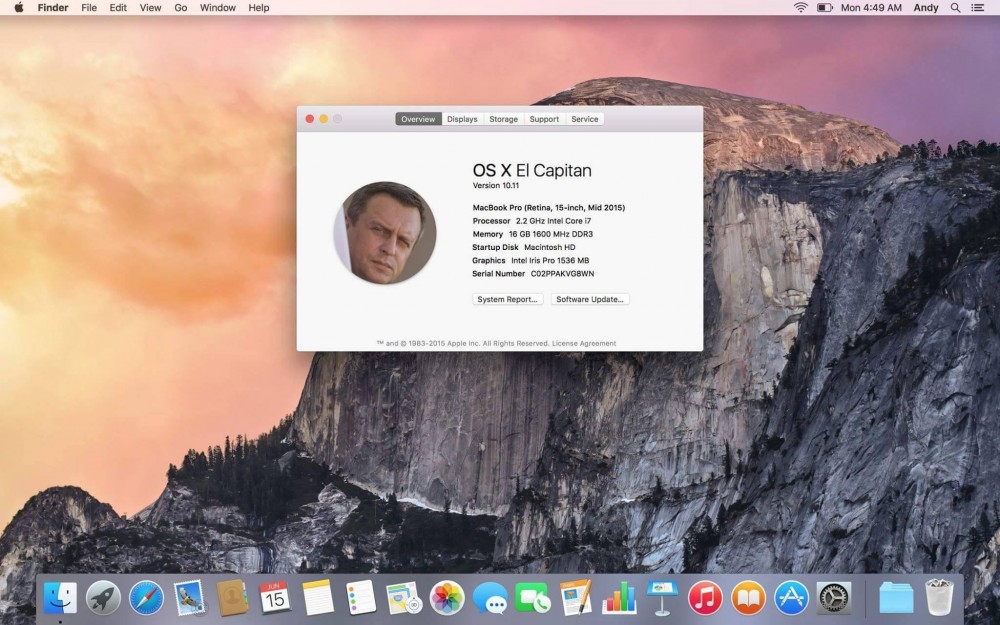The height and width of the screenshot is (625, 1000).
Task: Click the Version 10.11 text
Action: tap(496, 186)
